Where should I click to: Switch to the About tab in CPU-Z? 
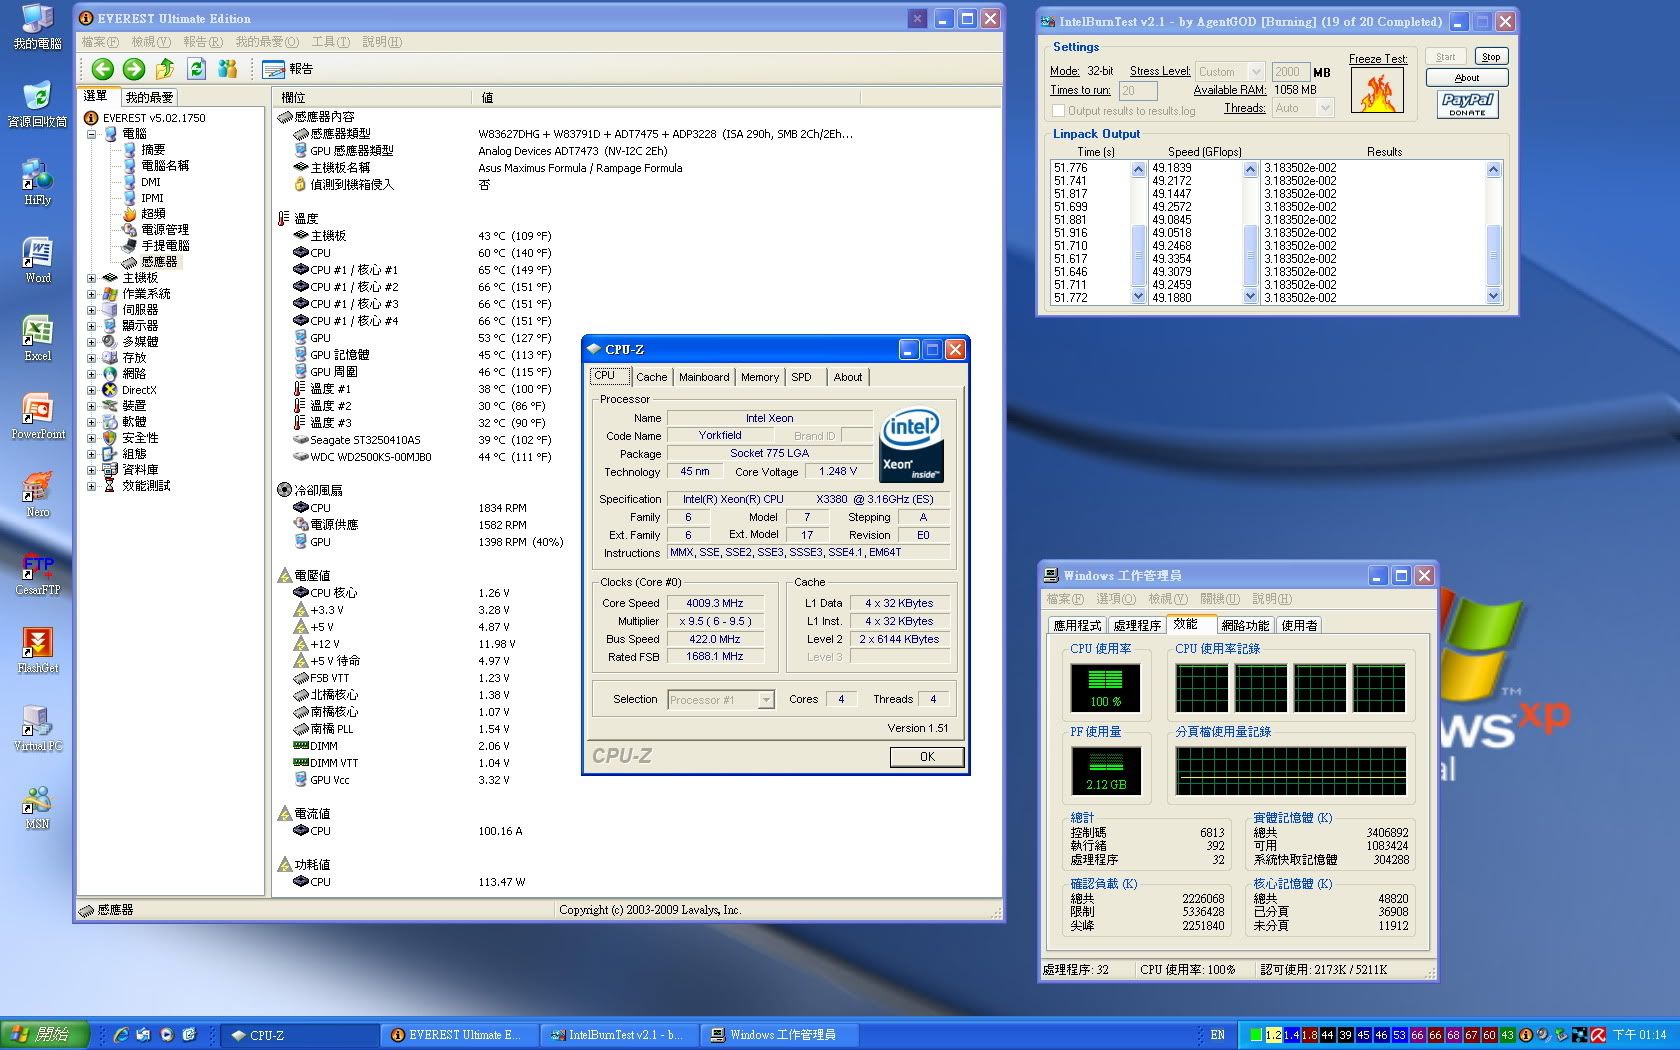pos(848,377)
